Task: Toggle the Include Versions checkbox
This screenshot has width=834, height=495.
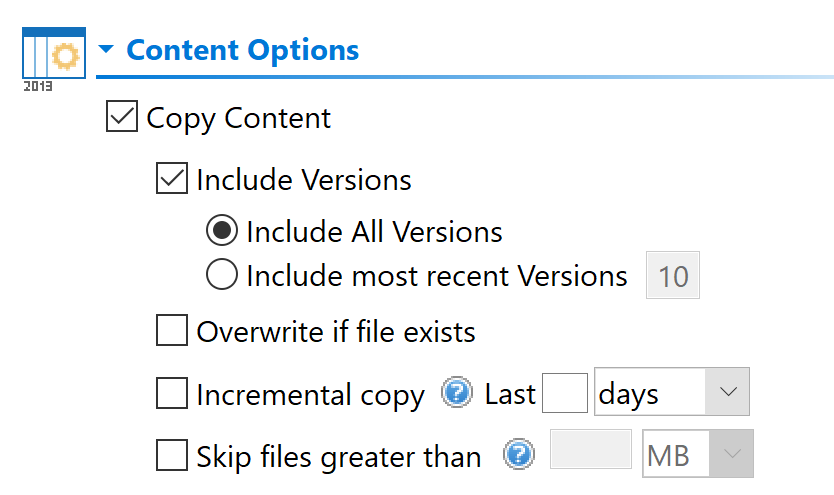Action: coord(172,180)
